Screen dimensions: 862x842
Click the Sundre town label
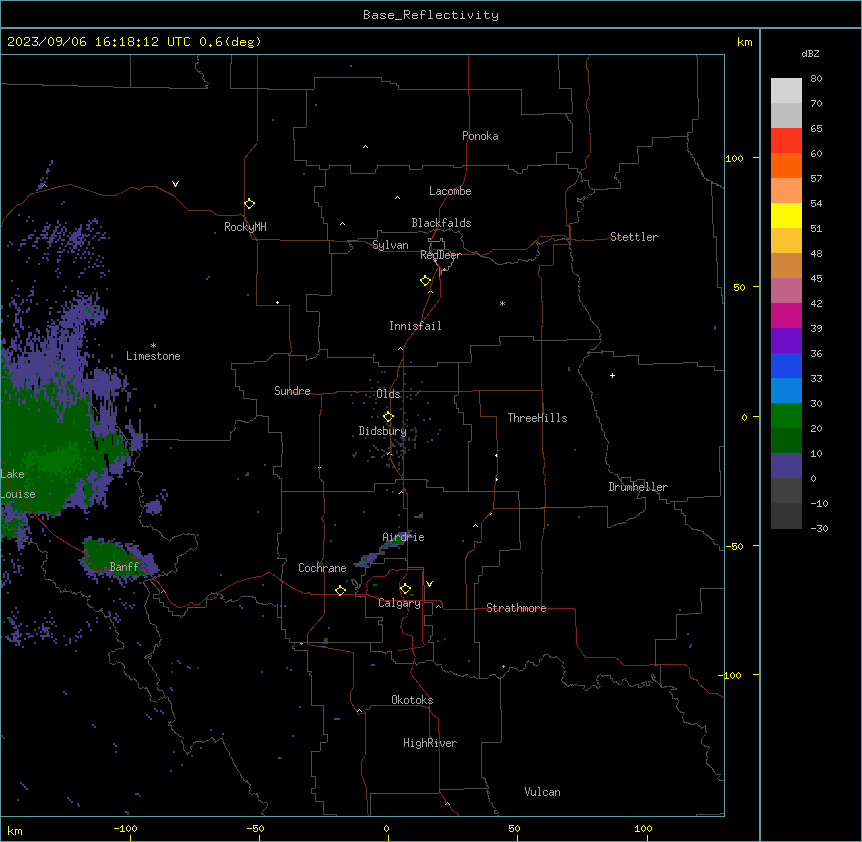pyautogui.click(x=292, y=391)
